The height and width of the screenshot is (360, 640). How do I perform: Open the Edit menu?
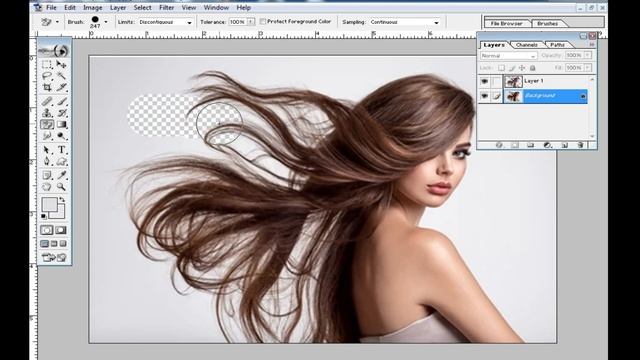70,7
